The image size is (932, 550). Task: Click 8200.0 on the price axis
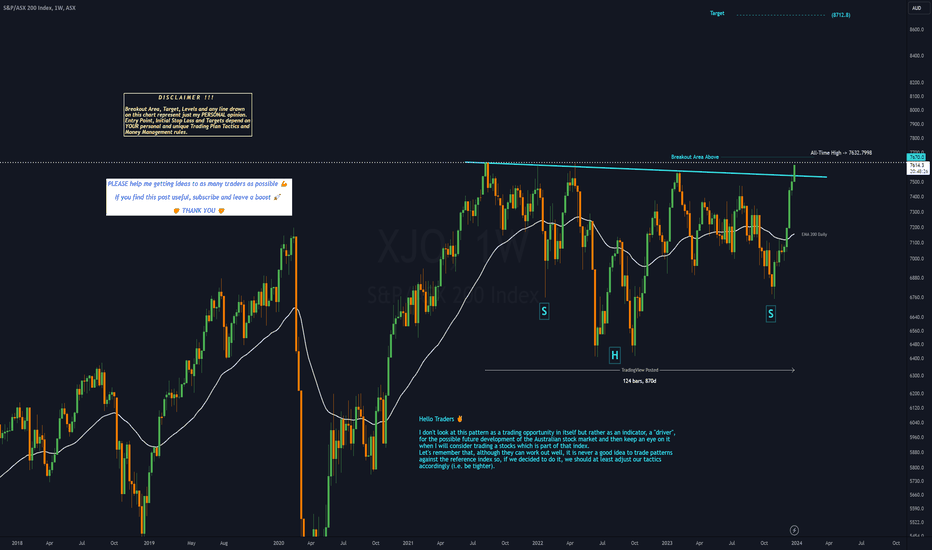click(x=917, y=83)
